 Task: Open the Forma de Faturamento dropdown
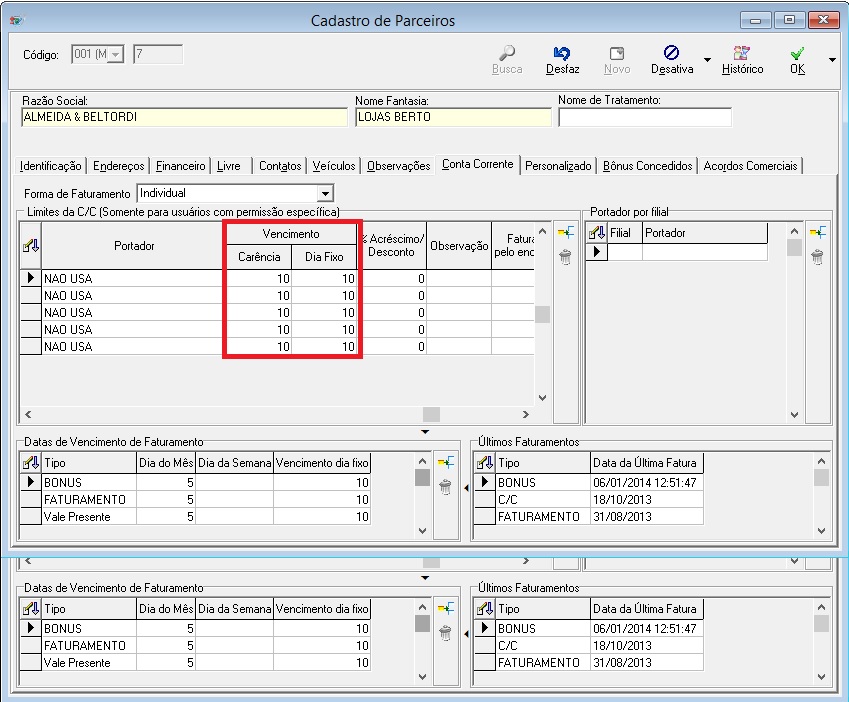(325, 193)
